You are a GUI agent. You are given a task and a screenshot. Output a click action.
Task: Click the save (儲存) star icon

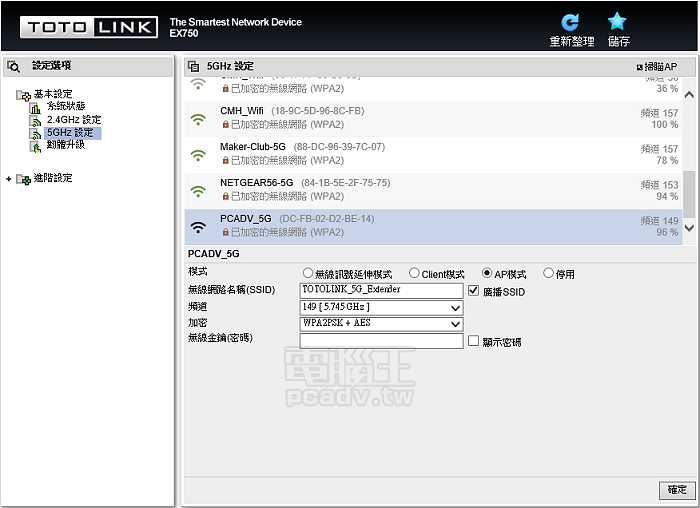[618, 22]
